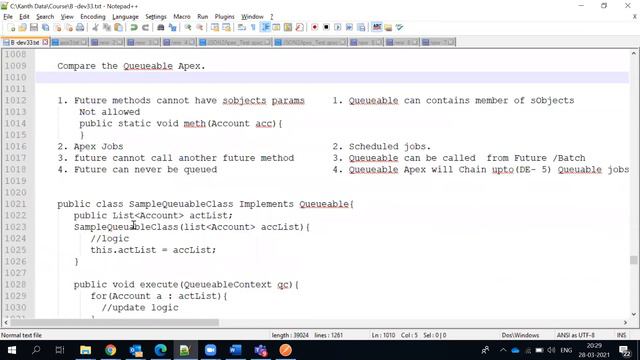The width and height of the screenshot is (640, 360).
Task: Open the Macro menu
Action: [182, 17]
